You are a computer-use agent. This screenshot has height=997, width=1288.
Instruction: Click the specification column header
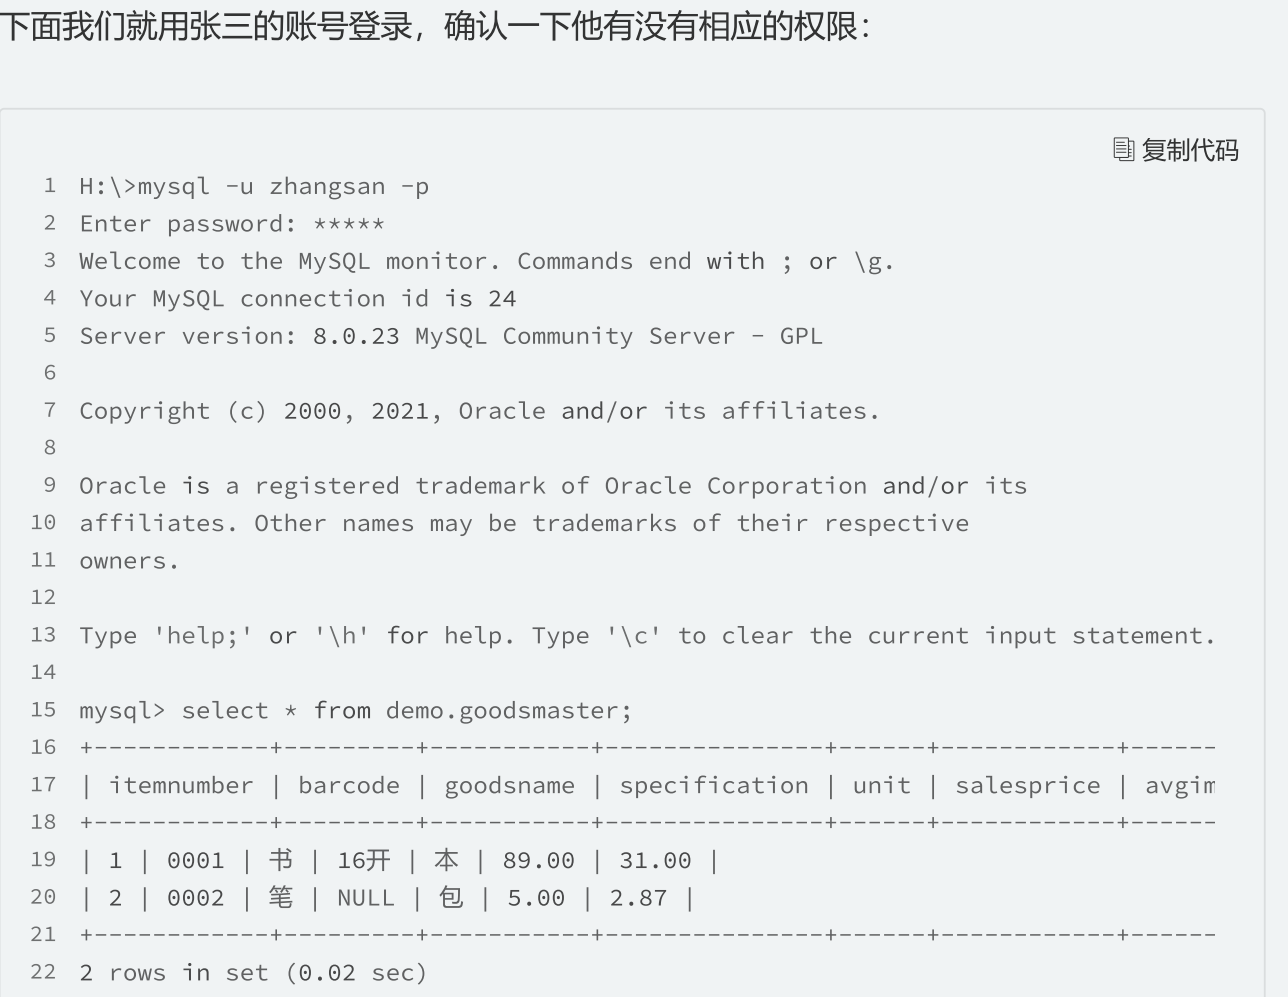714,786
